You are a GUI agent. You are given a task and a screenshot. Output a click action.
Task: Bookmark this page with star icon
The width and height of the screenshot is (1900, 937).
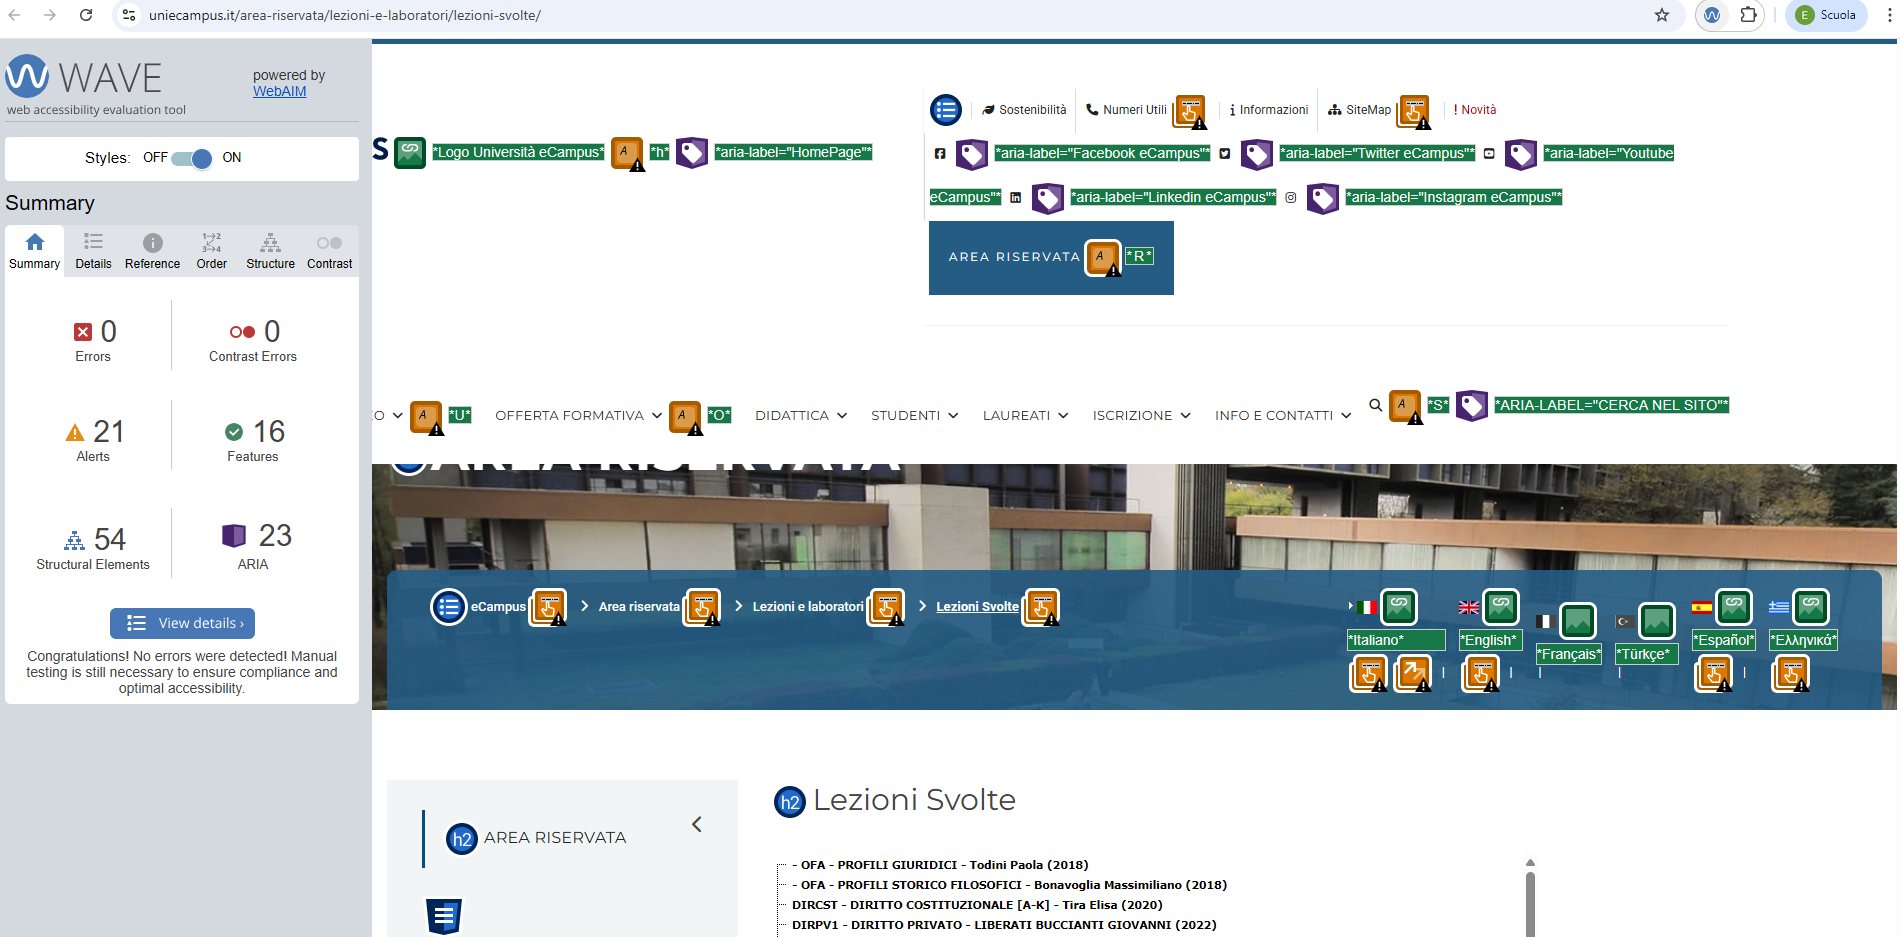(x=1662, y=15)
